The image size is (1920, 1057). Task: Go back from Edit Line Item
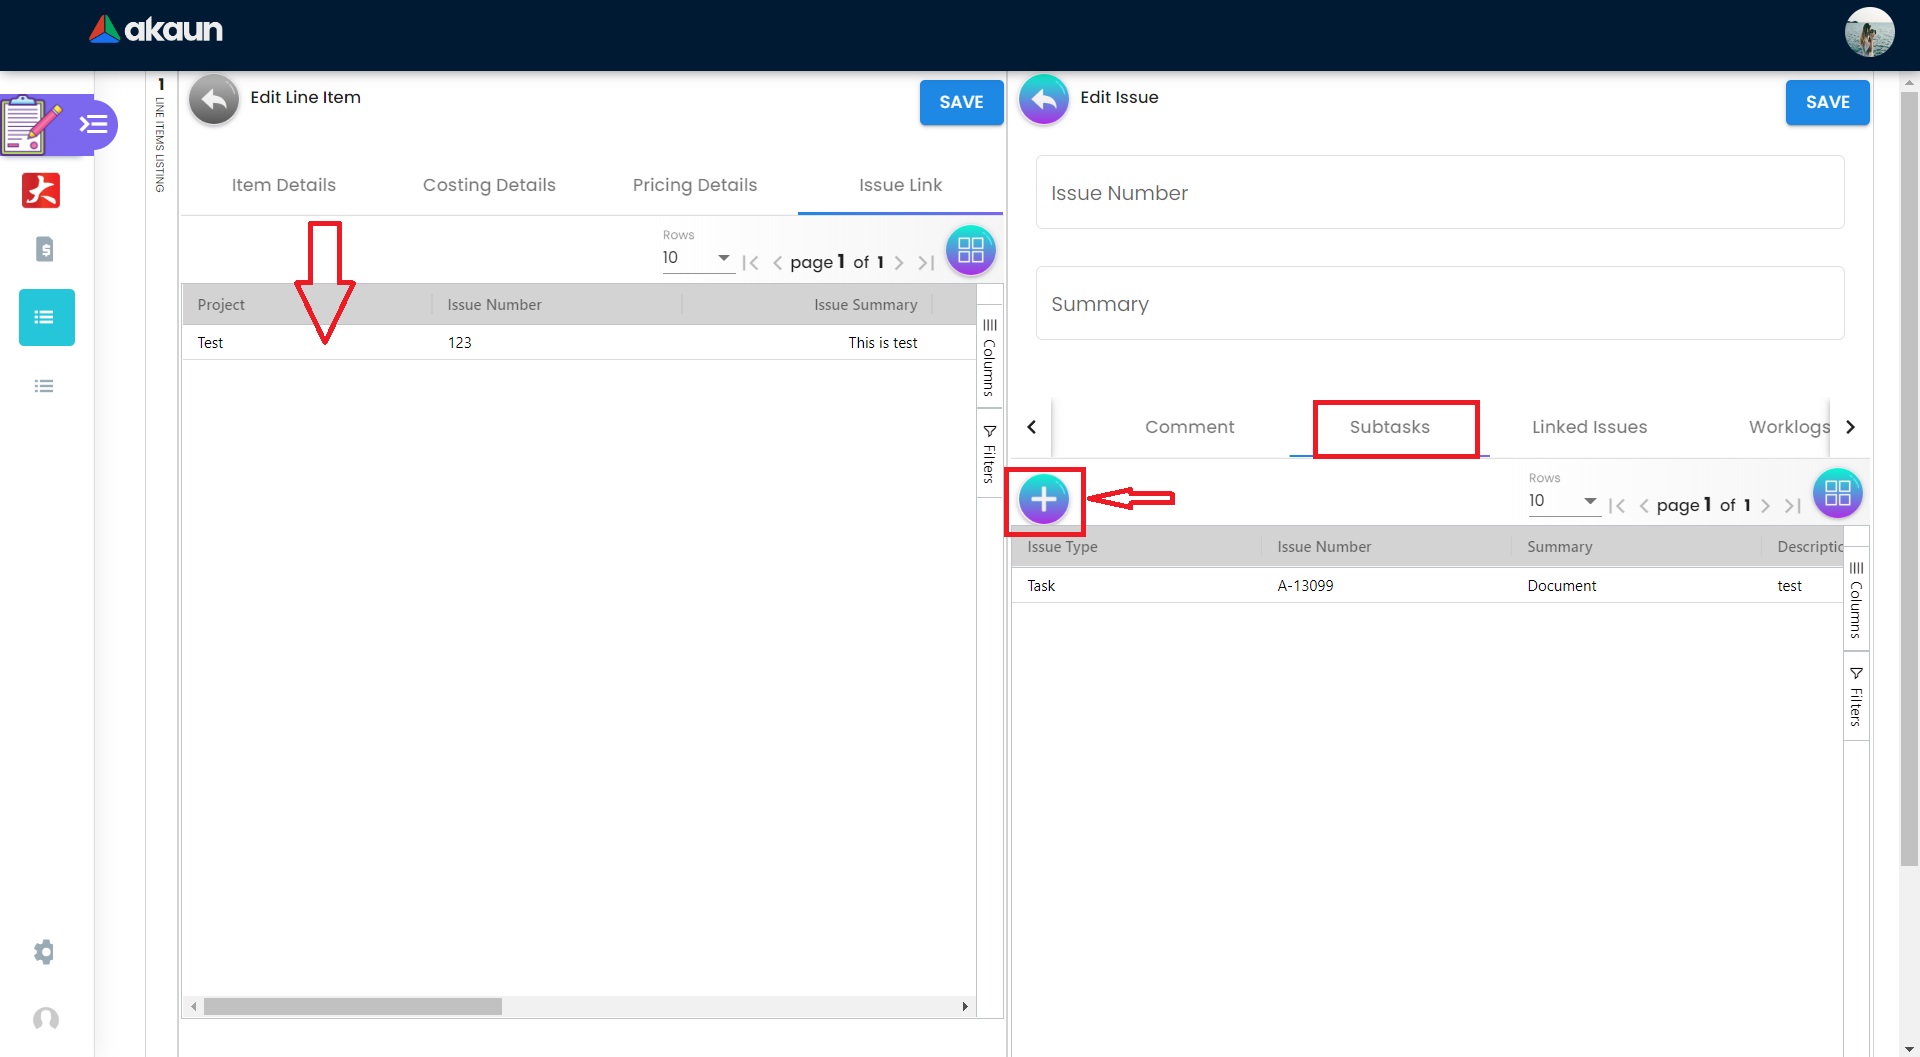(214, 99)
